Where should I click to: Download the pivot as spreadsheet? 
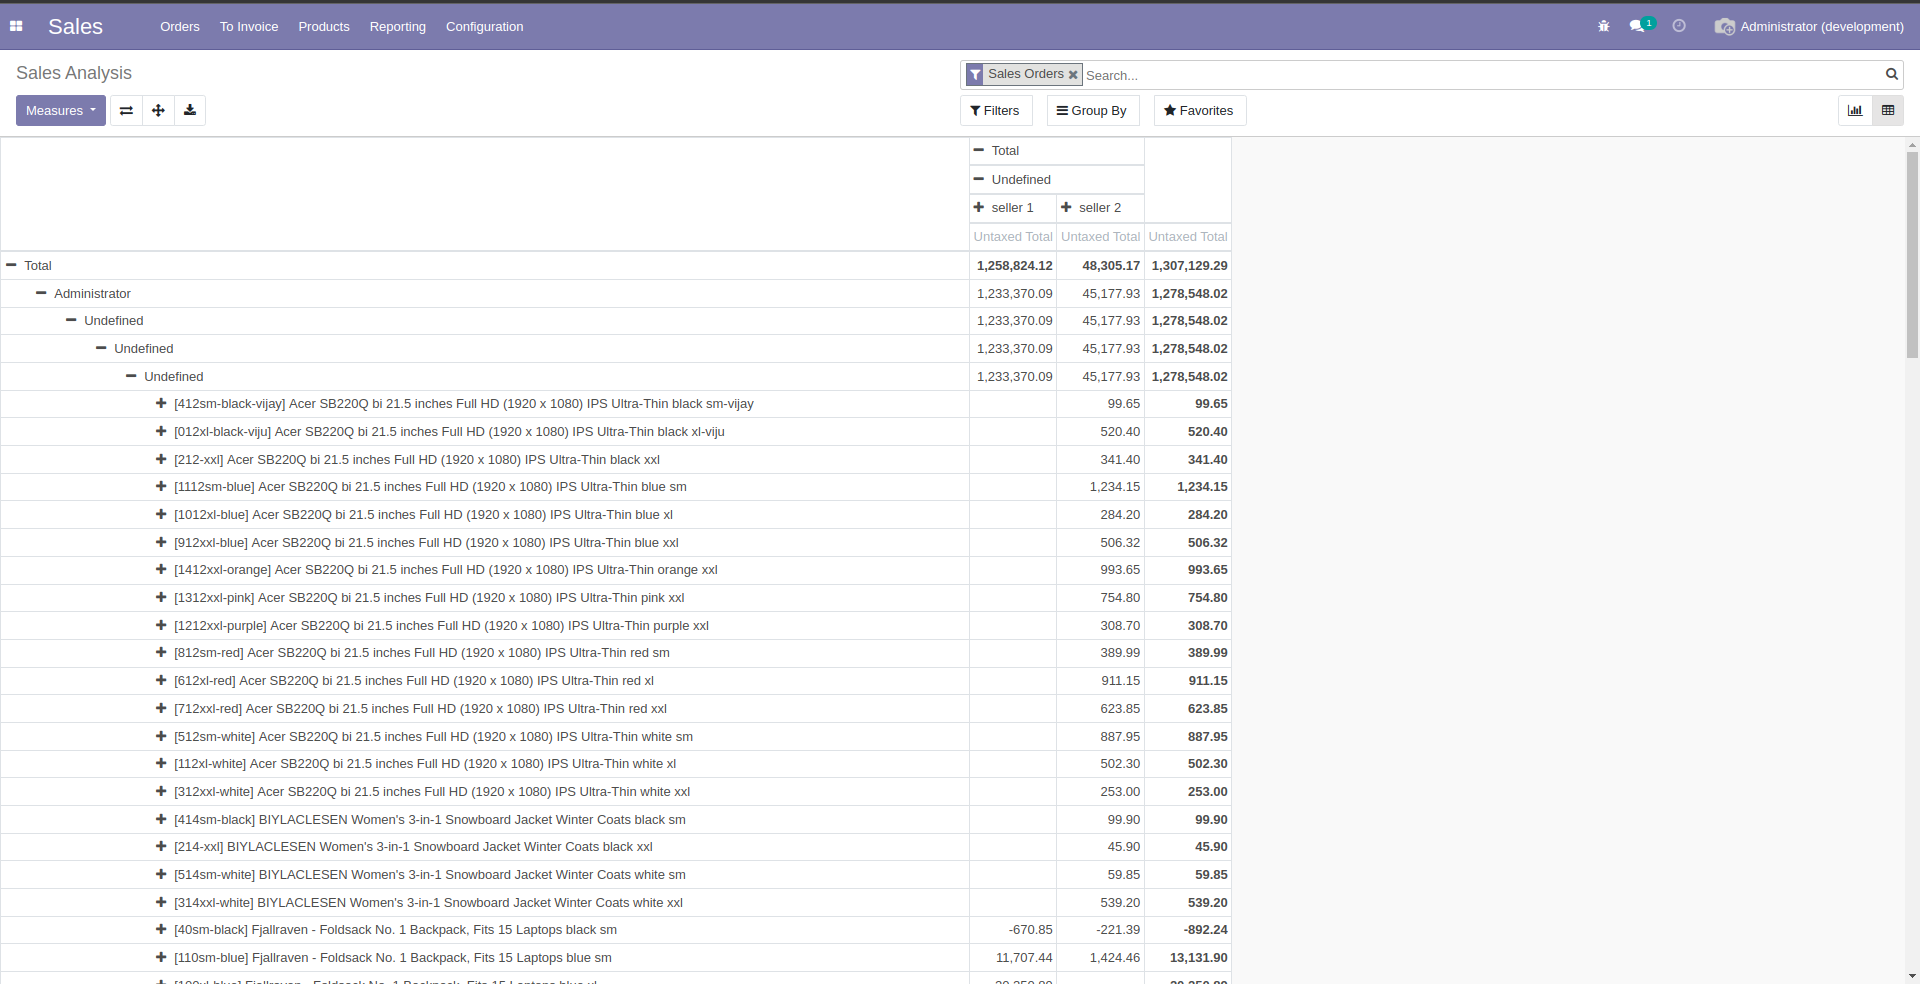[189, 110]
